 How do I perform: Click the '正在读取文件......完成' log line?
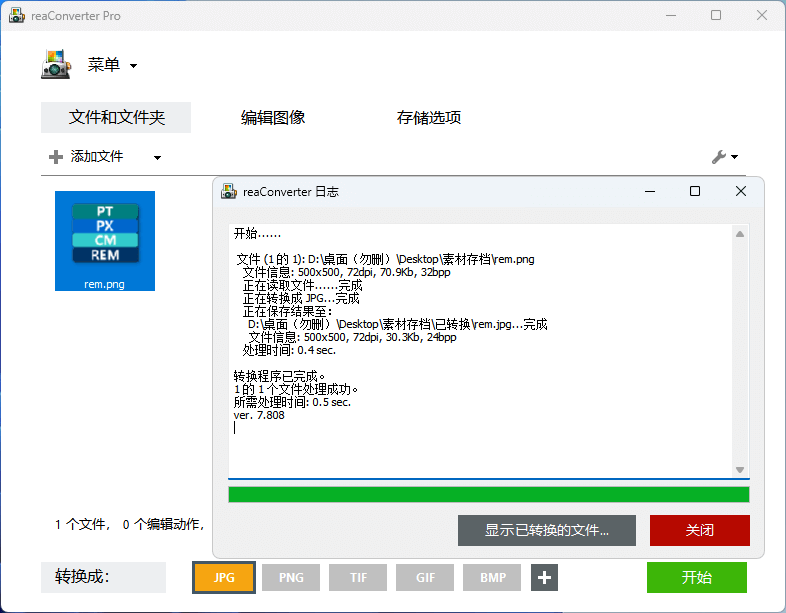click(302, 286)
